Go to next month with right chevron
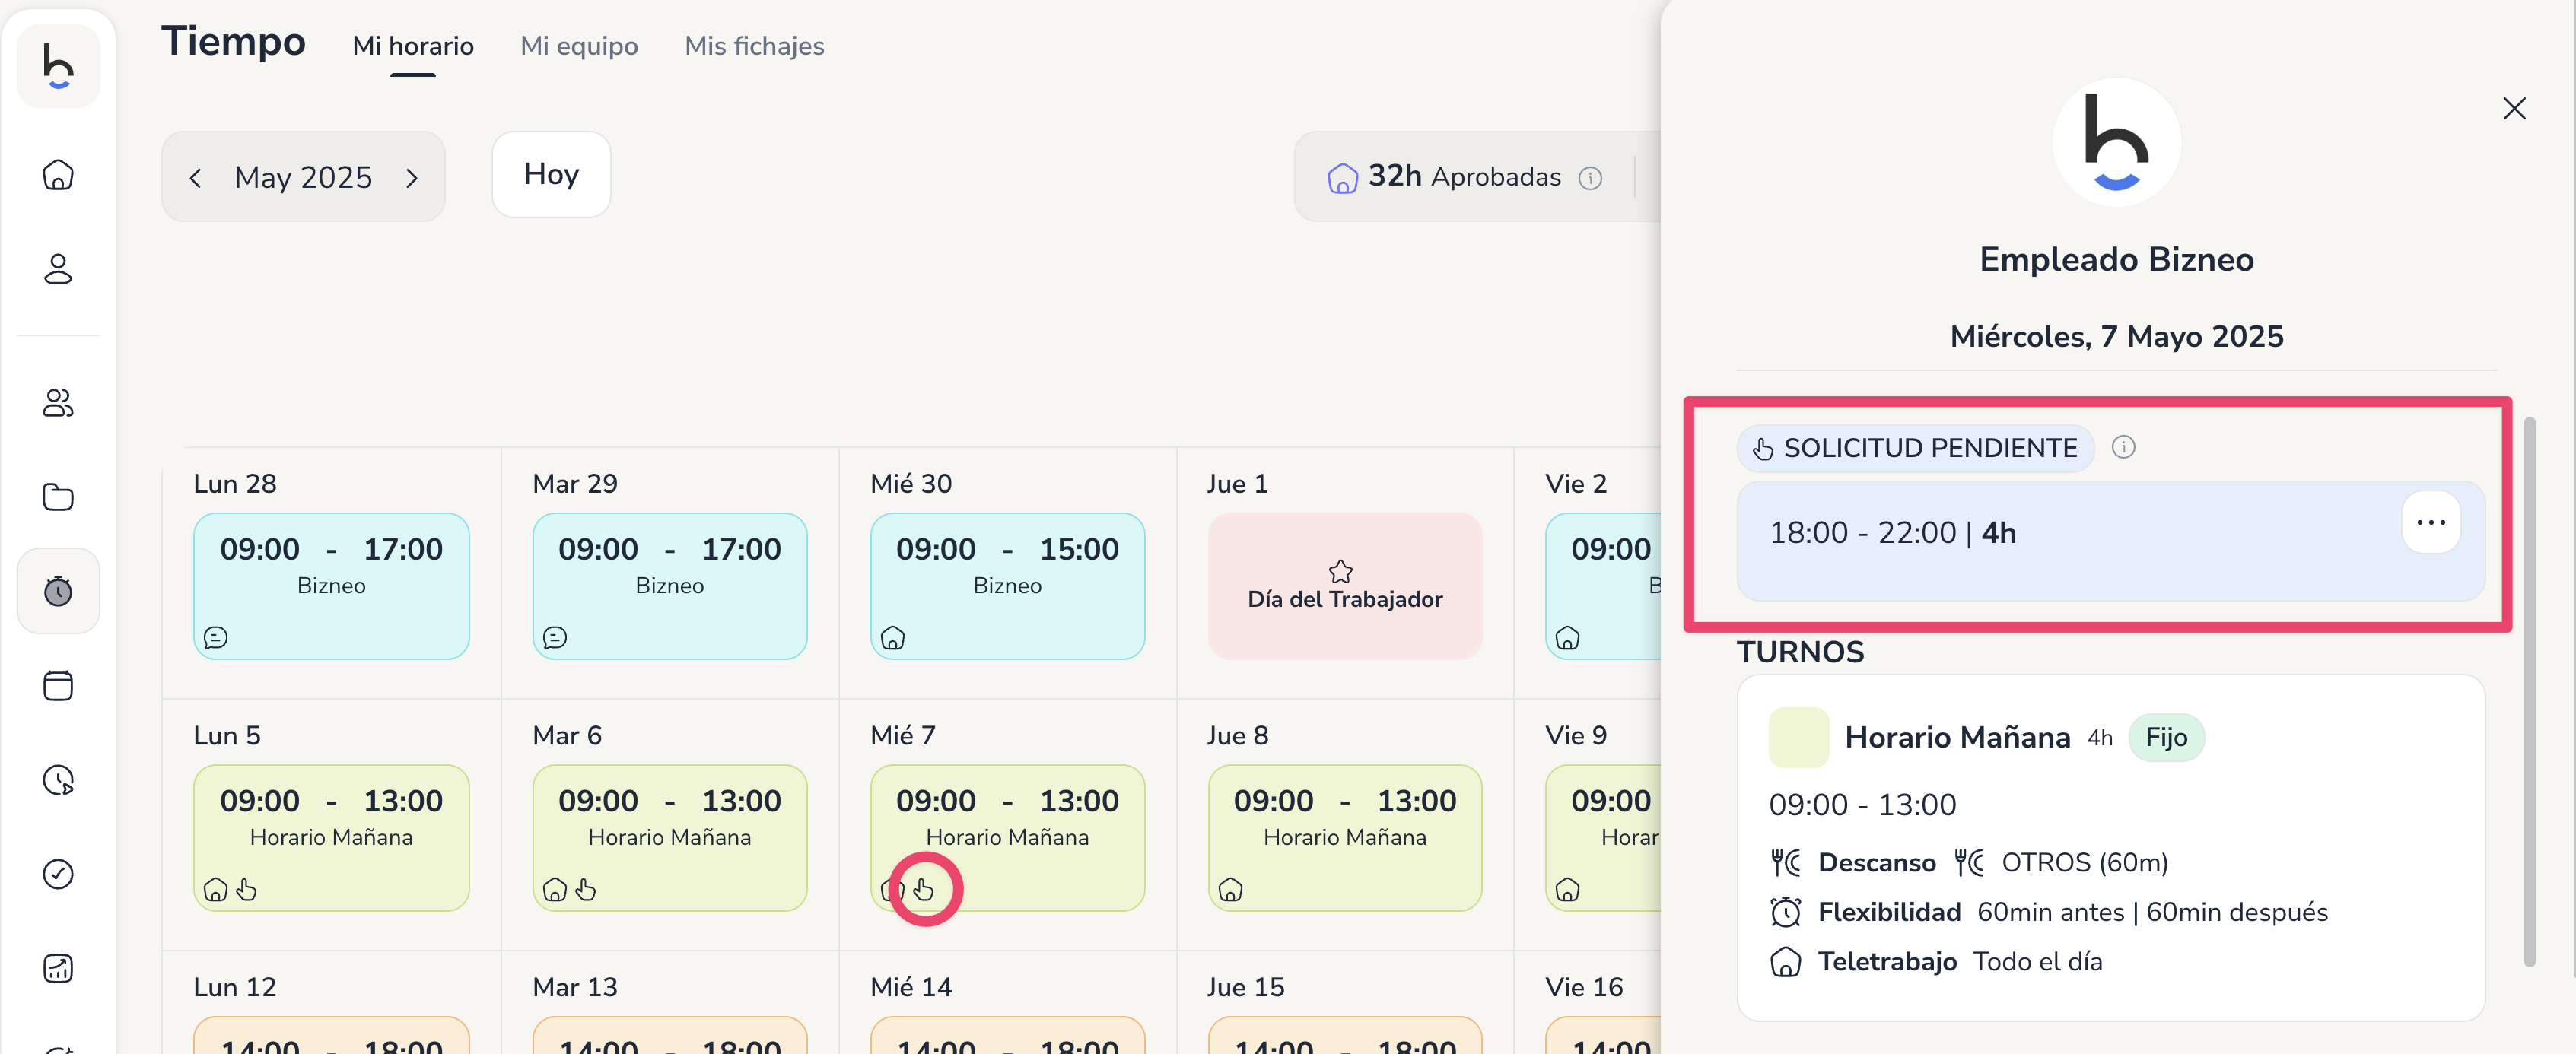The width and height of the screenshot is (2576, 1054). pyautogui.click(x=412, y=178)
